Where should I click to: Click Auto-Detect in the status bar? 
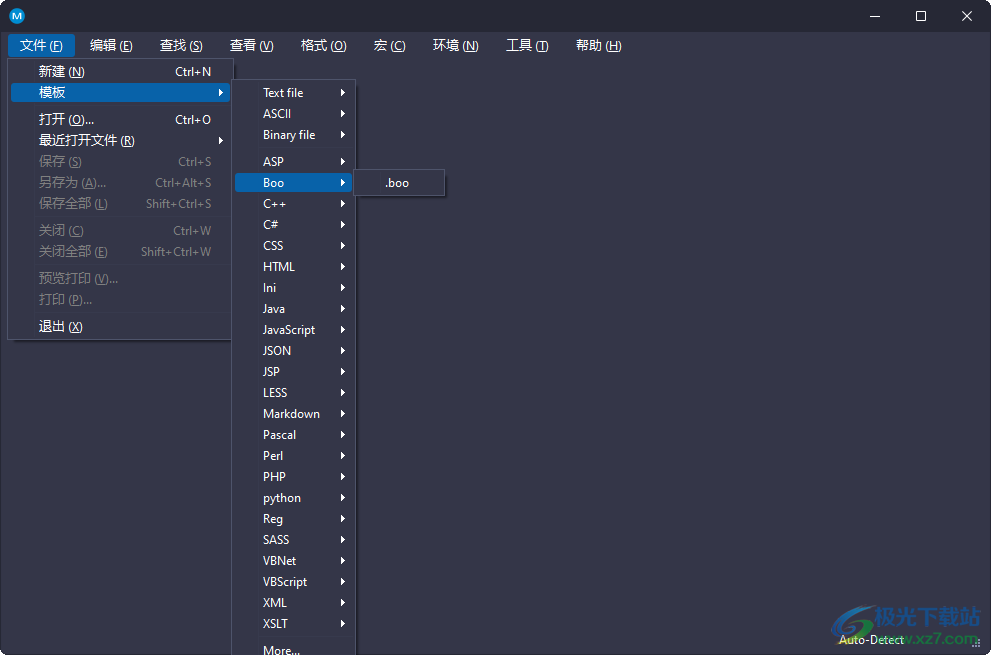(872, 640)
